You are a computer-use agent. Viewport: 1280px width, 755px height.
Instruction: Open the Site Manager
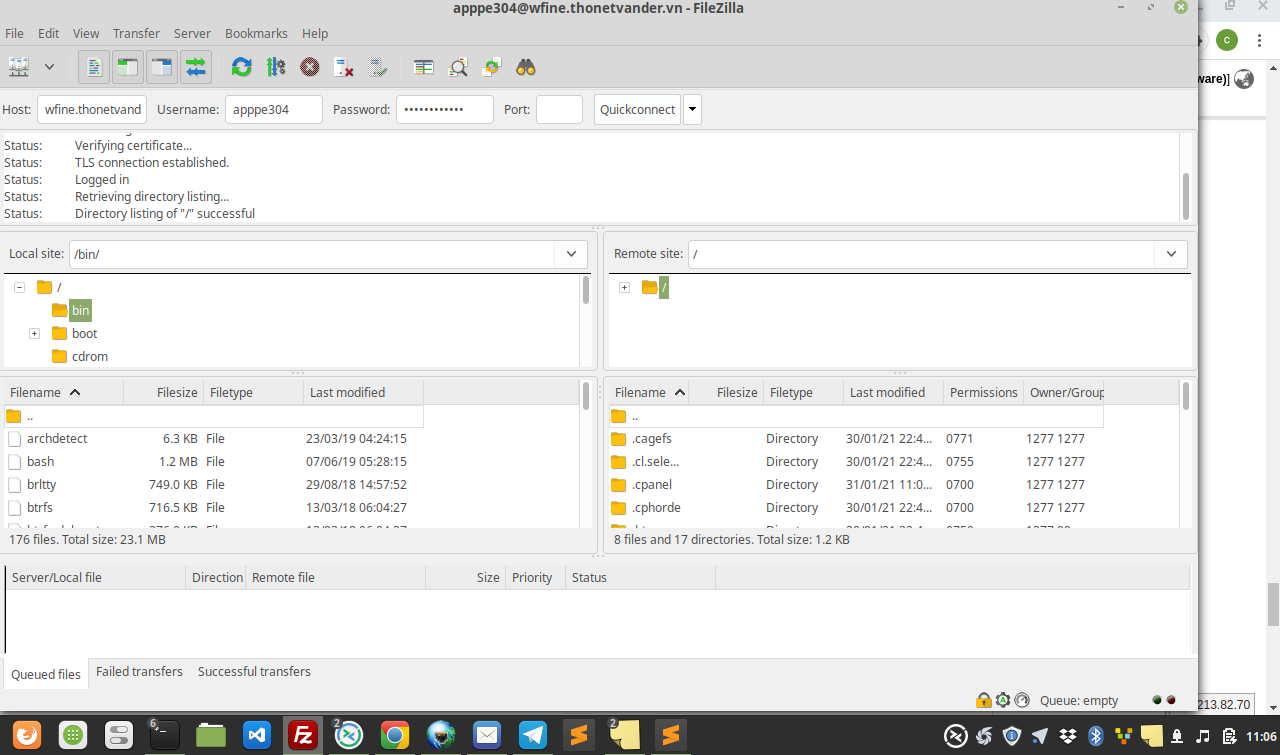tap(19, 67)
